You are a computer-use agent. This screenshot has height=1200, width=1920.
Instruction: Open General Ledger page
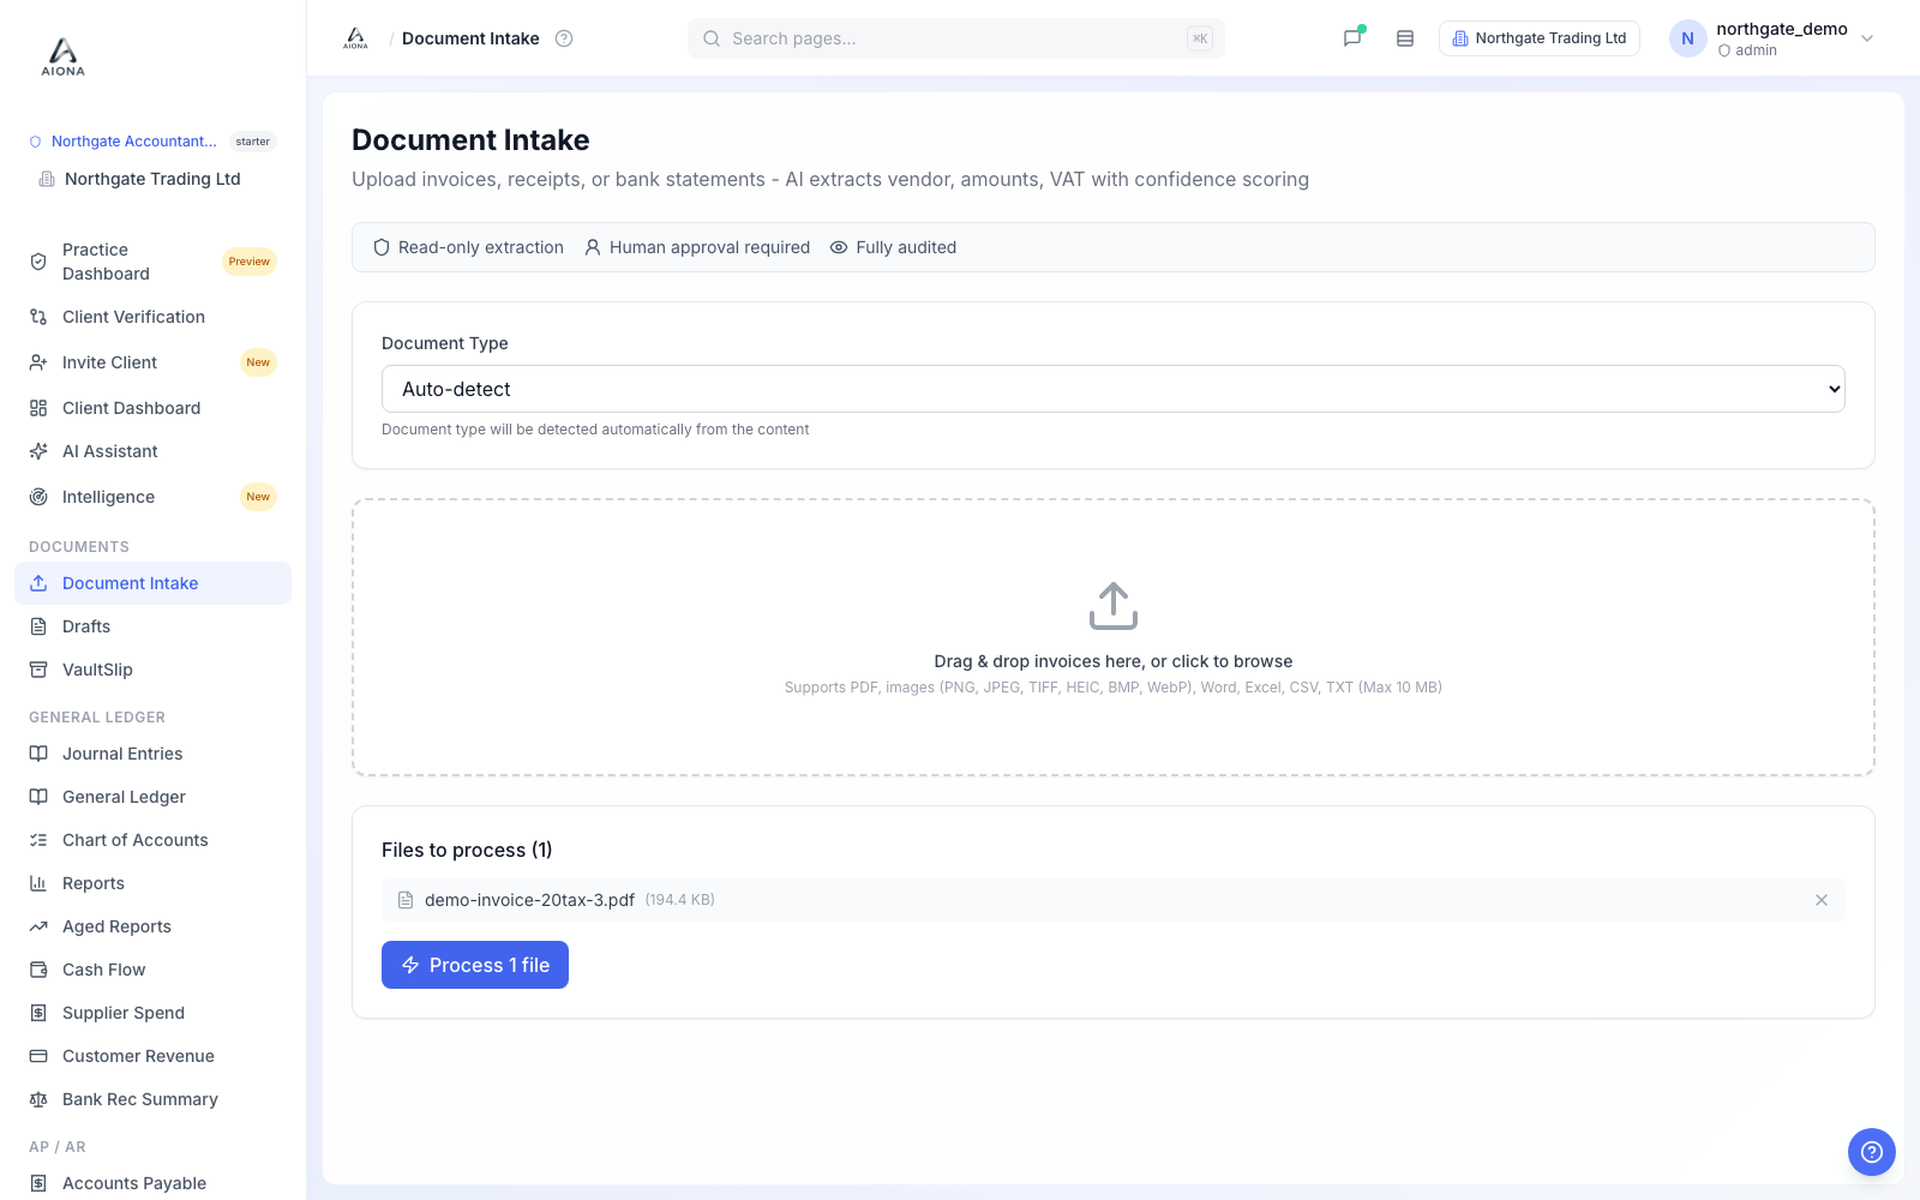[152, 797]
